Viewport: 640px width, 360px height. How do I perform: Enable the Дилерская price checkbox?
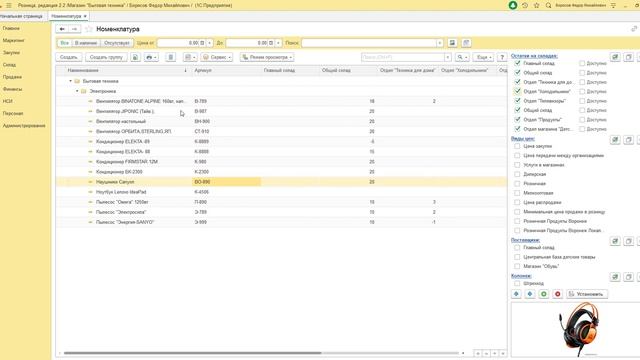pyautogui.click(x=517, y=174)
